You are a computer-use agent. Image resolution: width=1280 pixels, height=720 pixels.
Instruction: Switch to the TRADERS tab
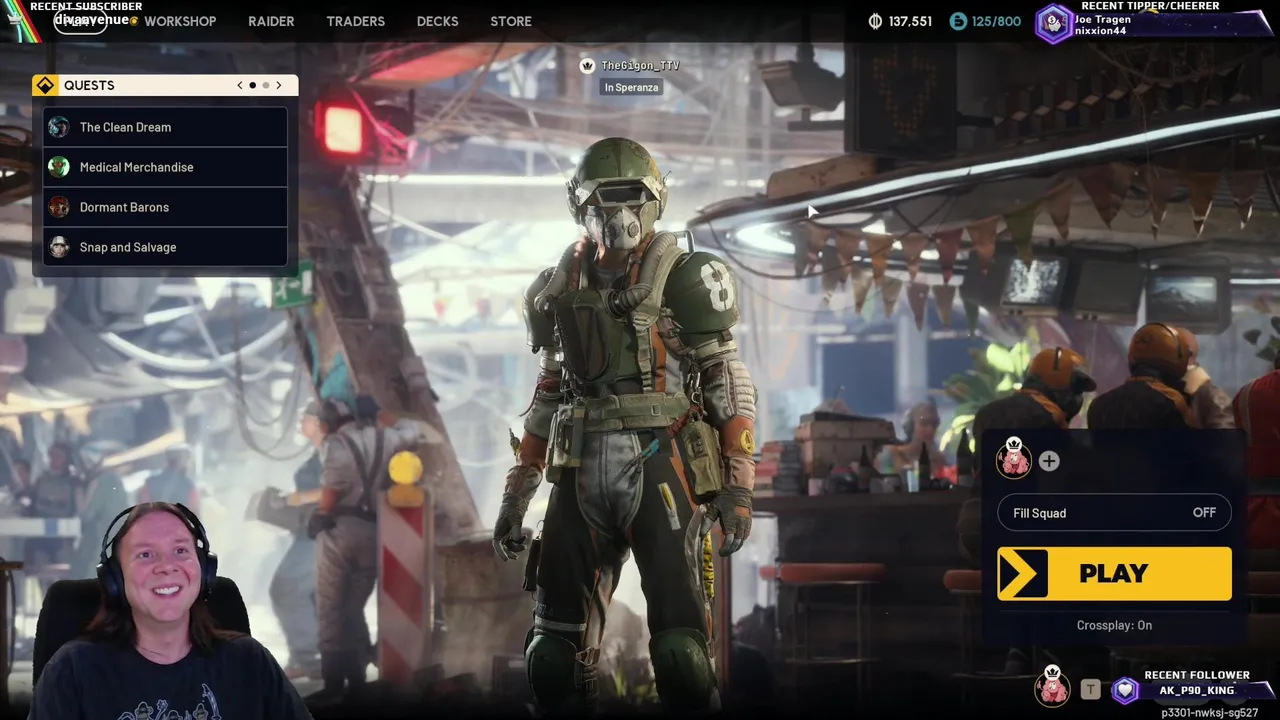pos(355,21)
